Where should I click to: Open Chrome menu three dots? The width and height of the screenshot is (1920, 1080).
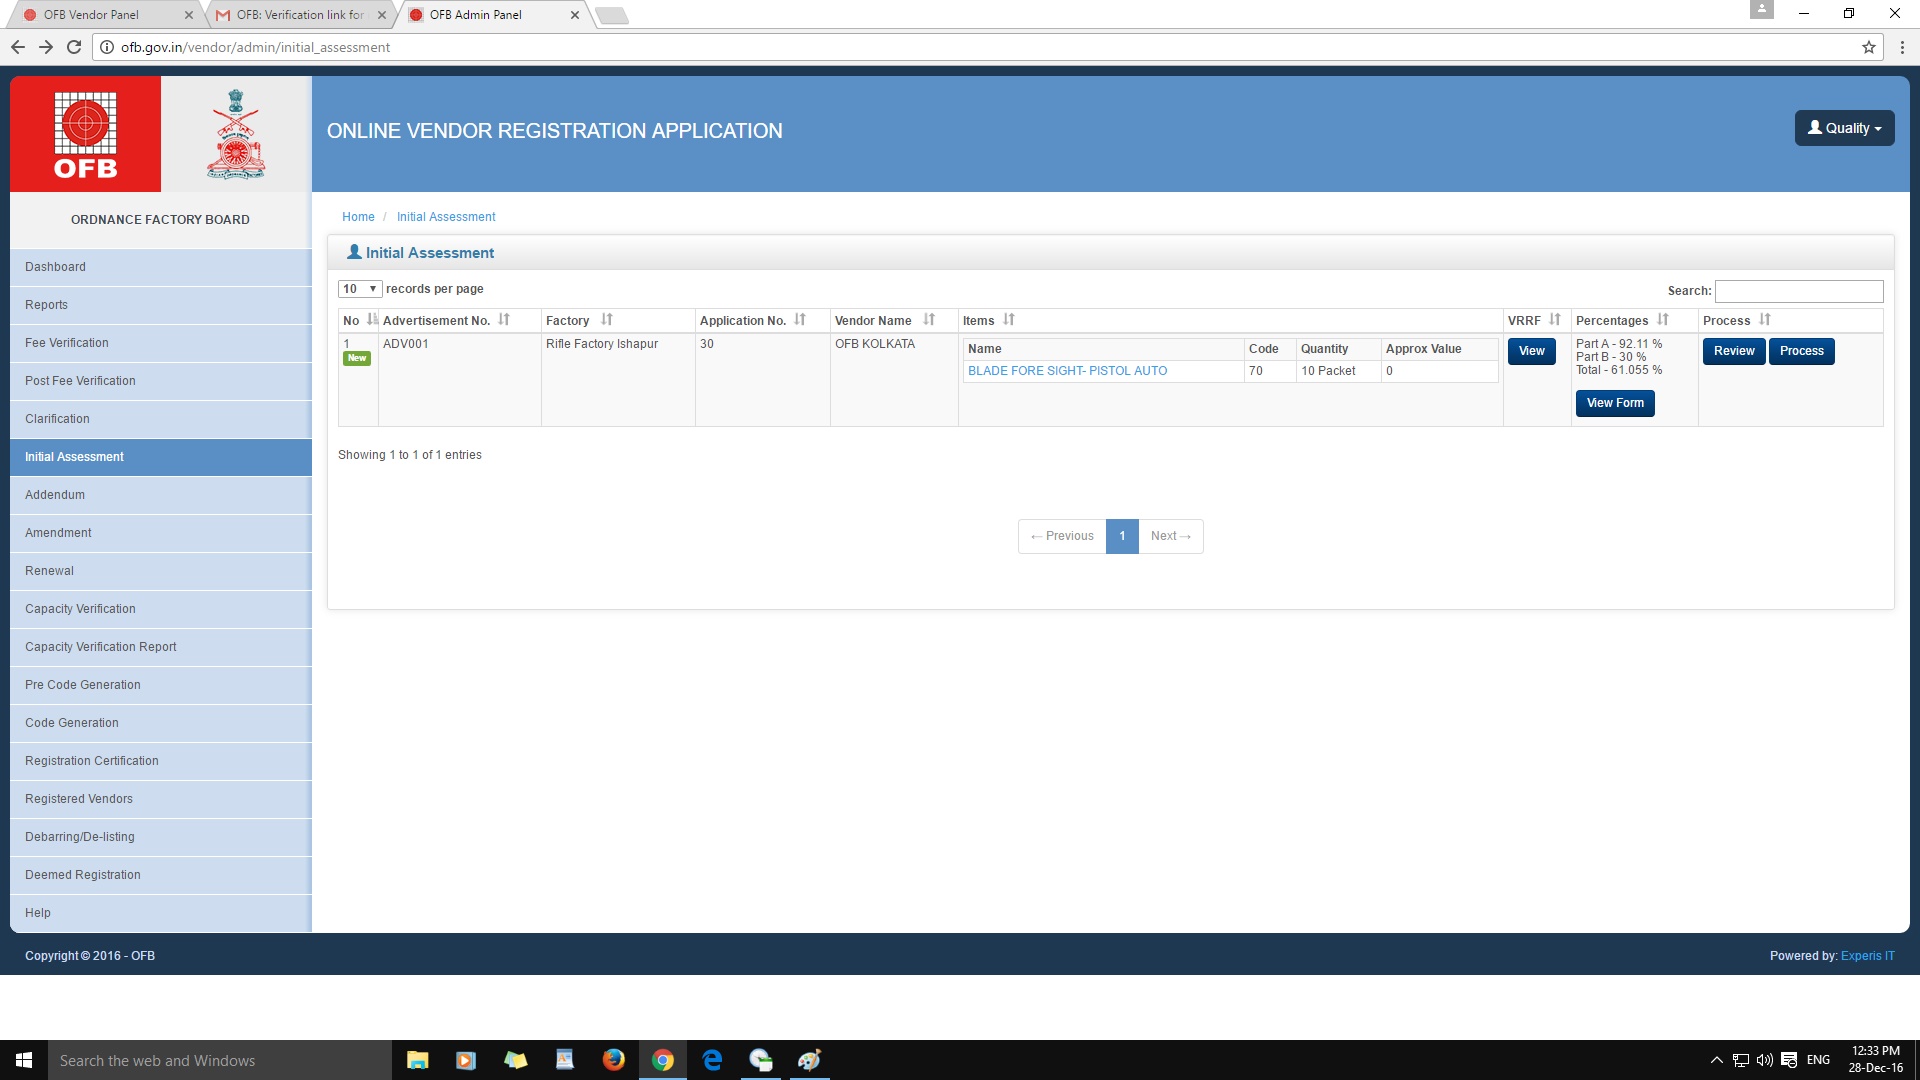click(x=1902, y=47)
